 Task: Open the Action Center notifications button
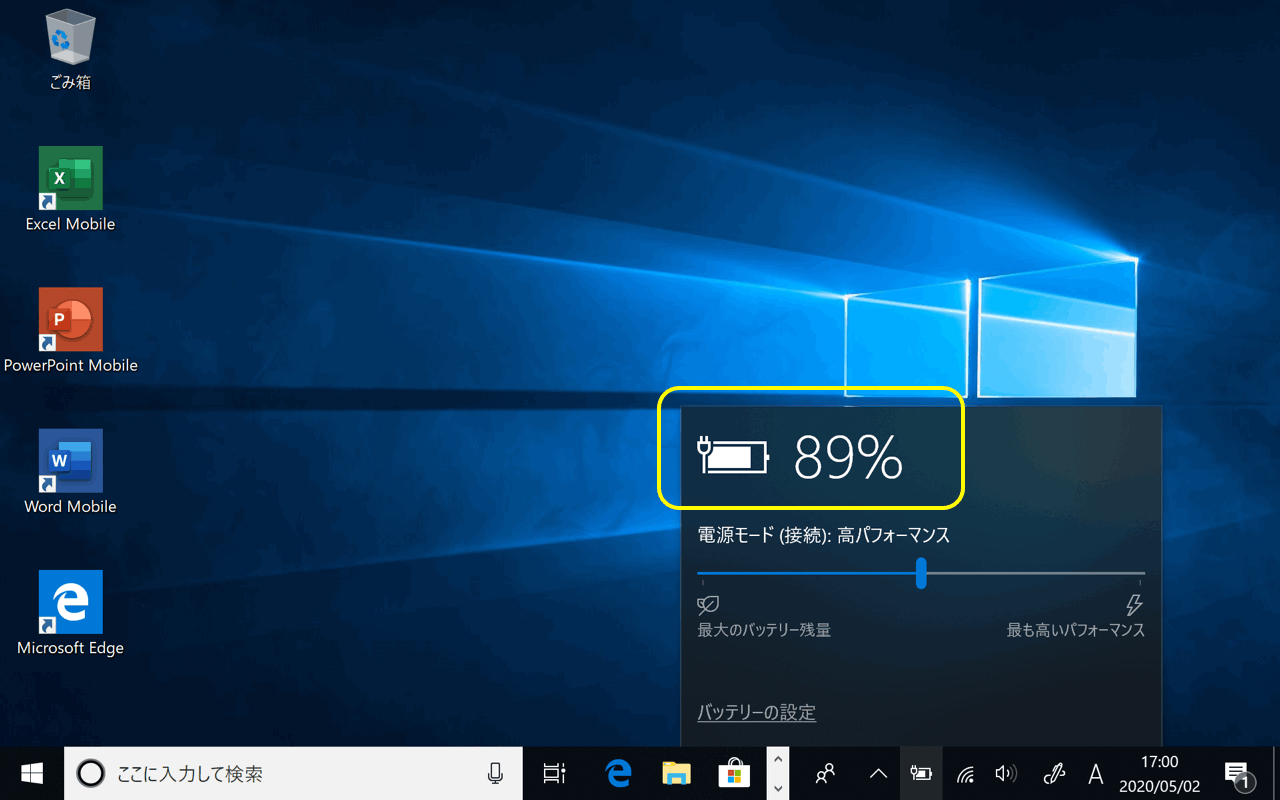1237,773
